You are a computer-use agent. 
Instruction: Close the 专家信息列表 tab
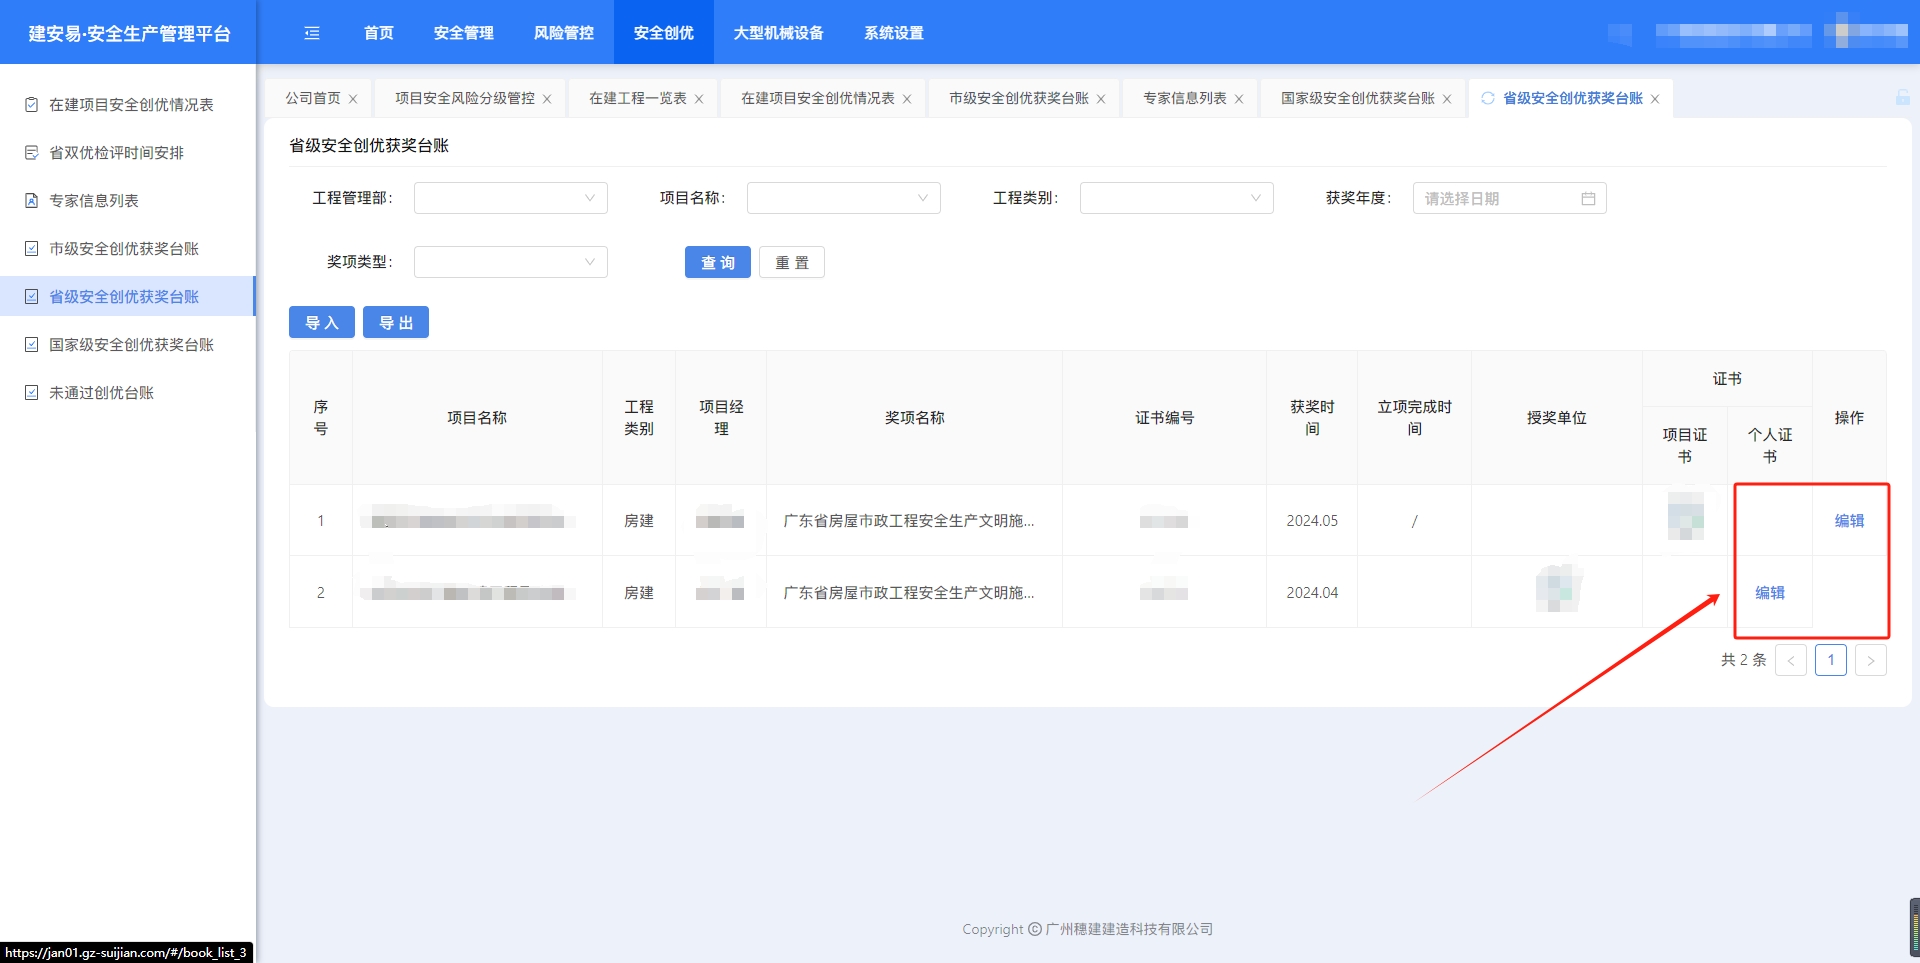(x=1239, y=99)
